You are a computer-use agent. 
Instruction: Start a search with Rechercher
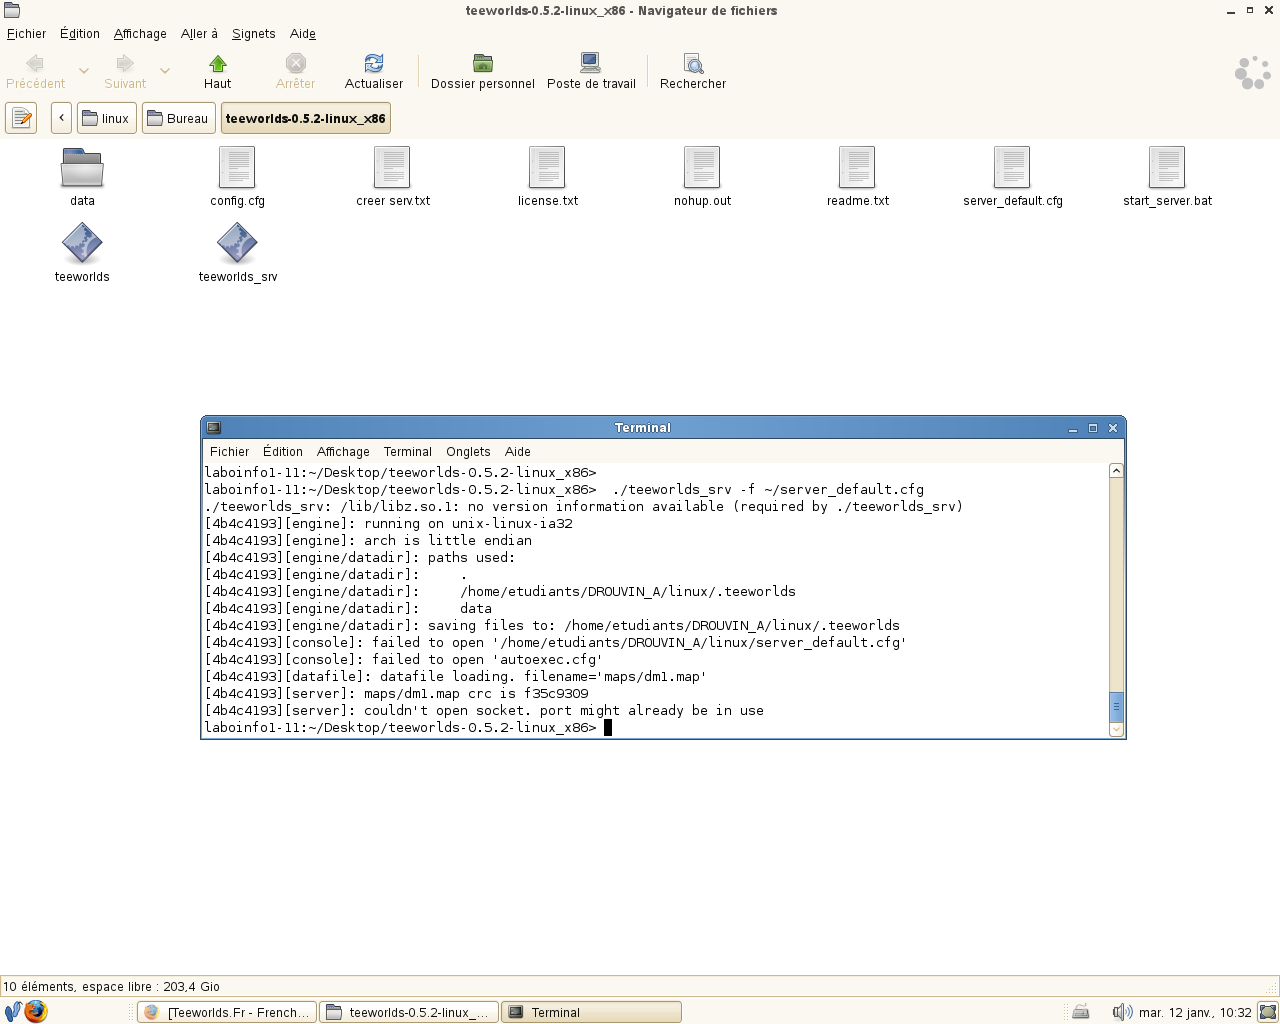pyautogui.click(x=692, y=68)
